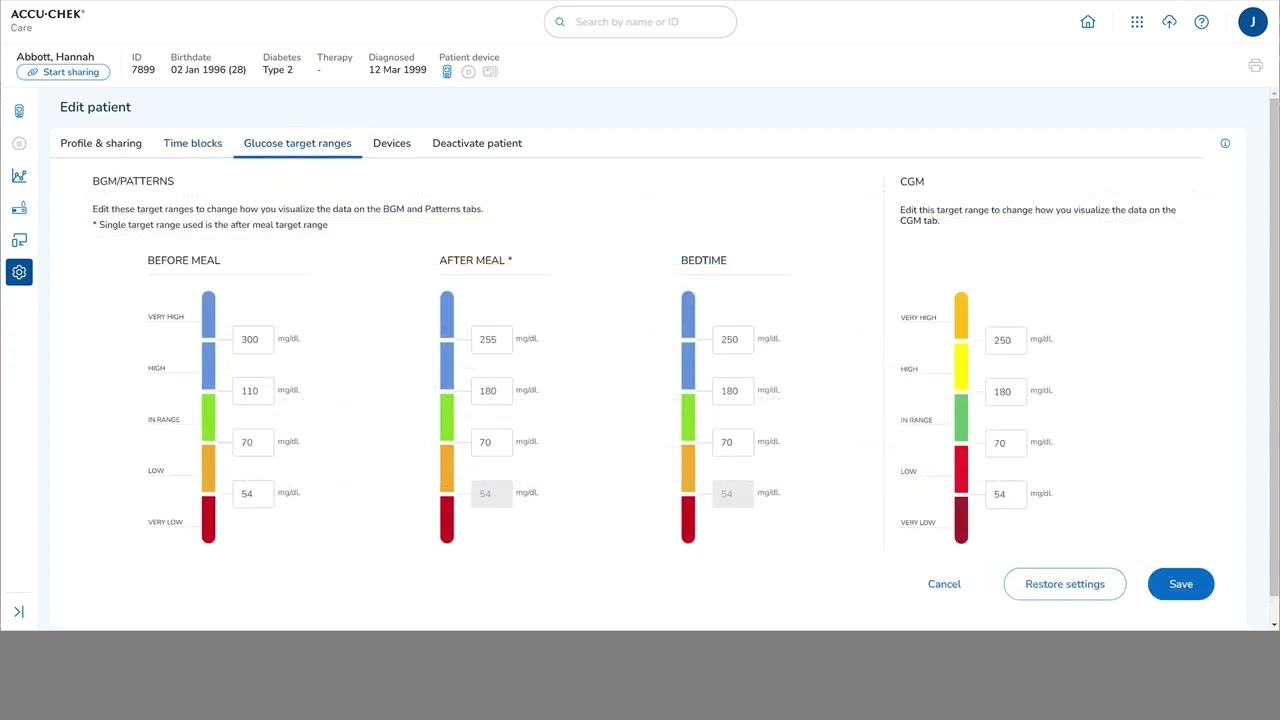Click the print icon
The width and height of the screenshot is (1280, 720).
[x=1255, y=66]
